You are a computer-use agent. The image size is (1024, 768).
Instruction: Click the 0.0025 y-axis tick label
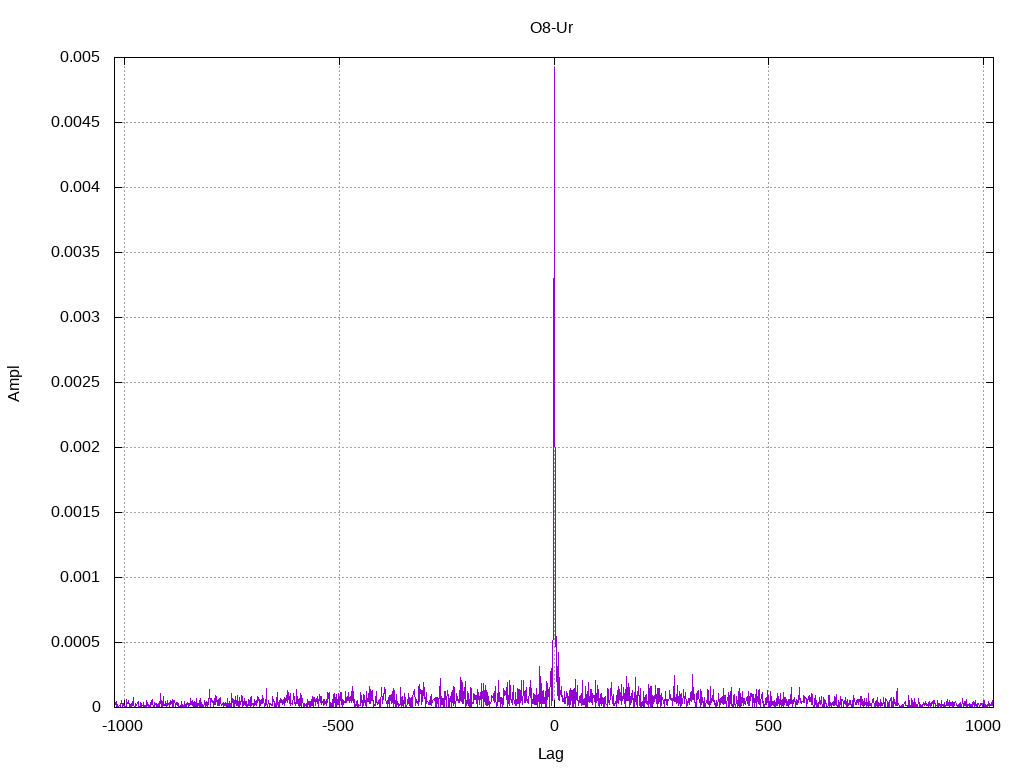click(x=75, y=382)
